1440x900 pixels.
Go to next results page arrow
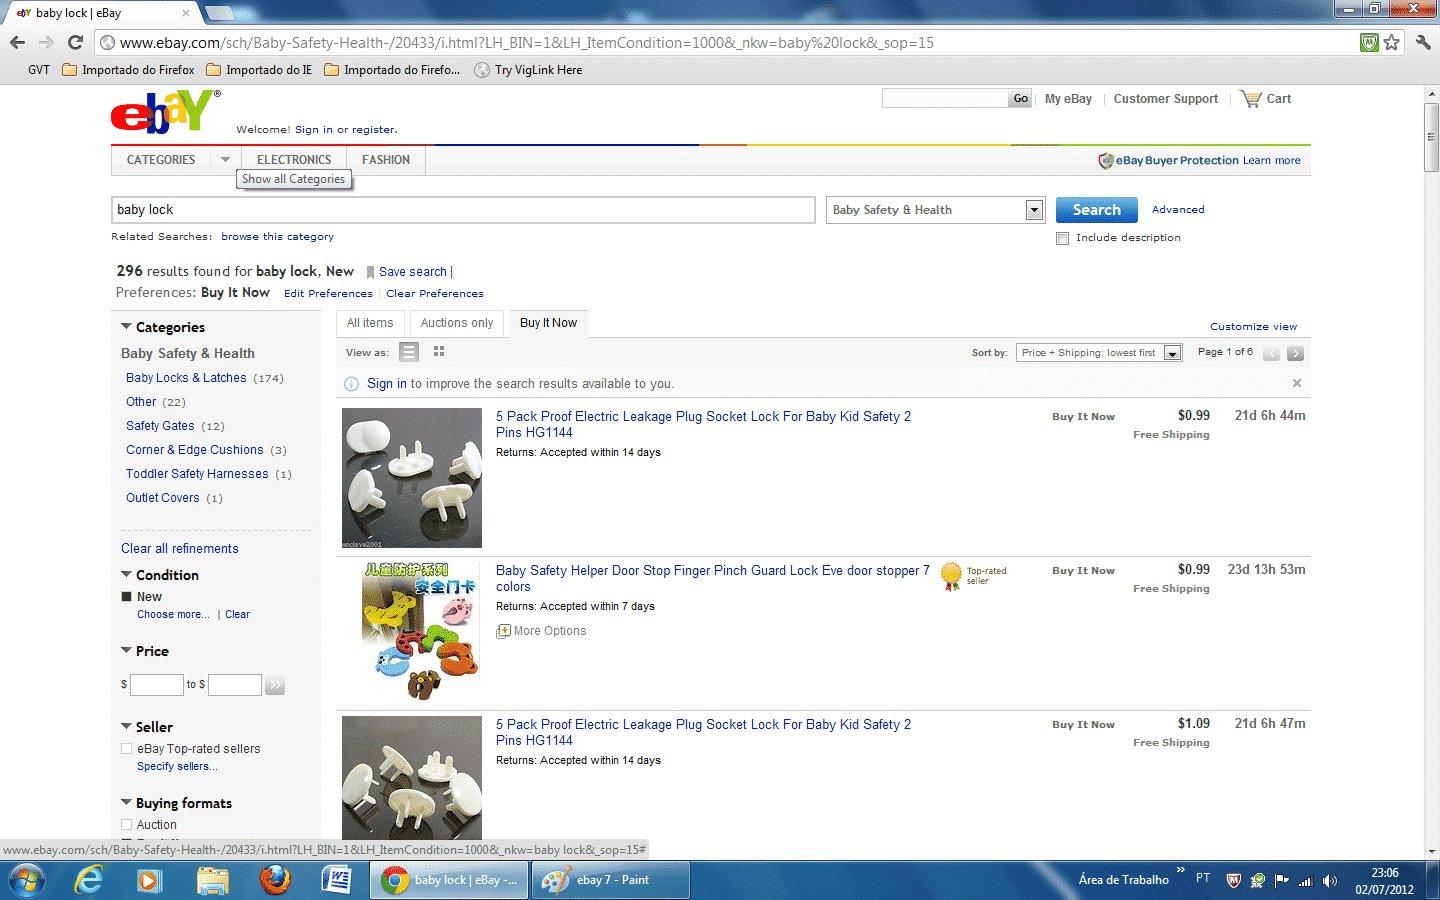(1295, 353)
